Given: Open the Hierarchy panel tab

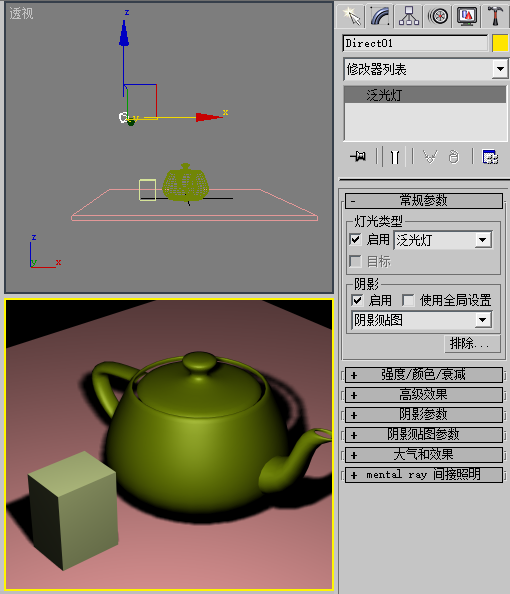Looking at the screenshot, I should (409, 16).
